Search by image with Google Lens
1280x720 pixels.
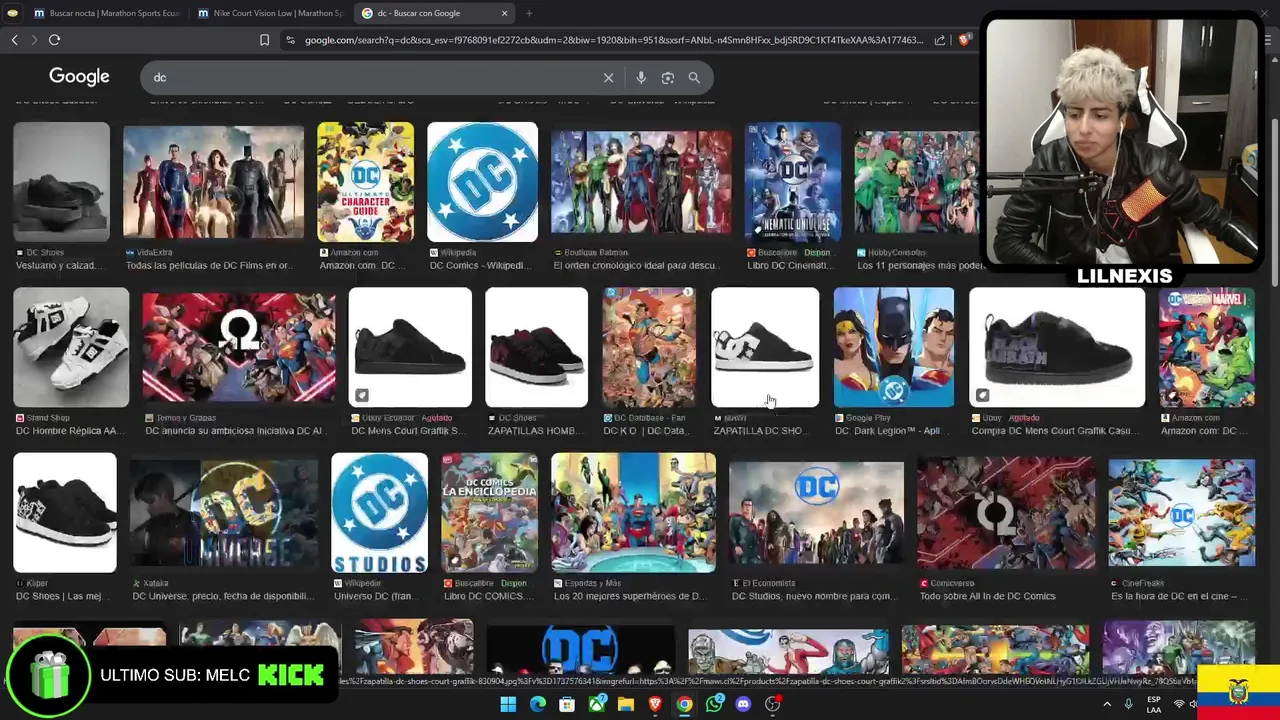(667, 77)
